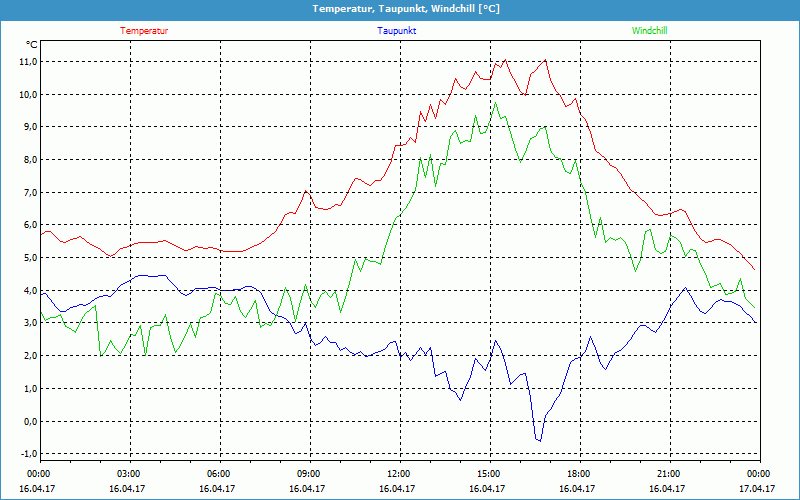Pick the green Windchill legend label
The image size is (800, 500).
click(649, 31)
